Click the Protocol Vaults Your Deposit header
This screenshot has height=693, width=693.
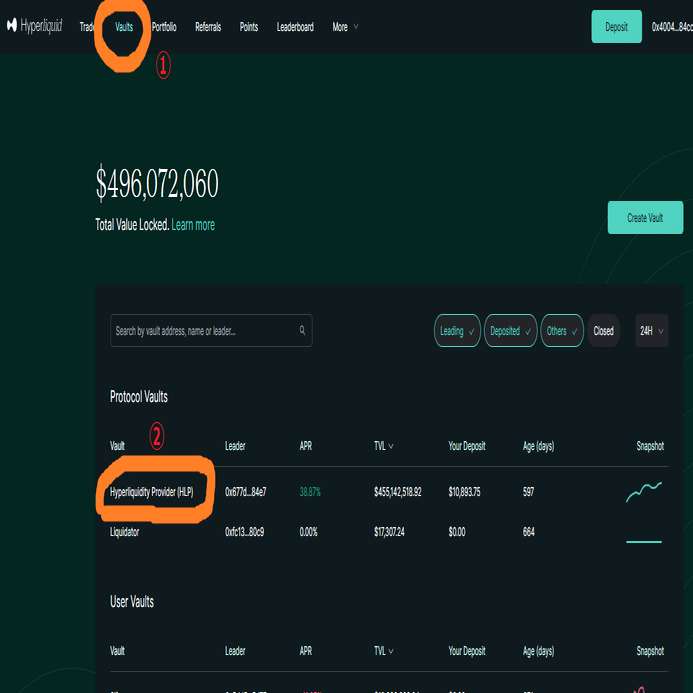click(467, 446)
